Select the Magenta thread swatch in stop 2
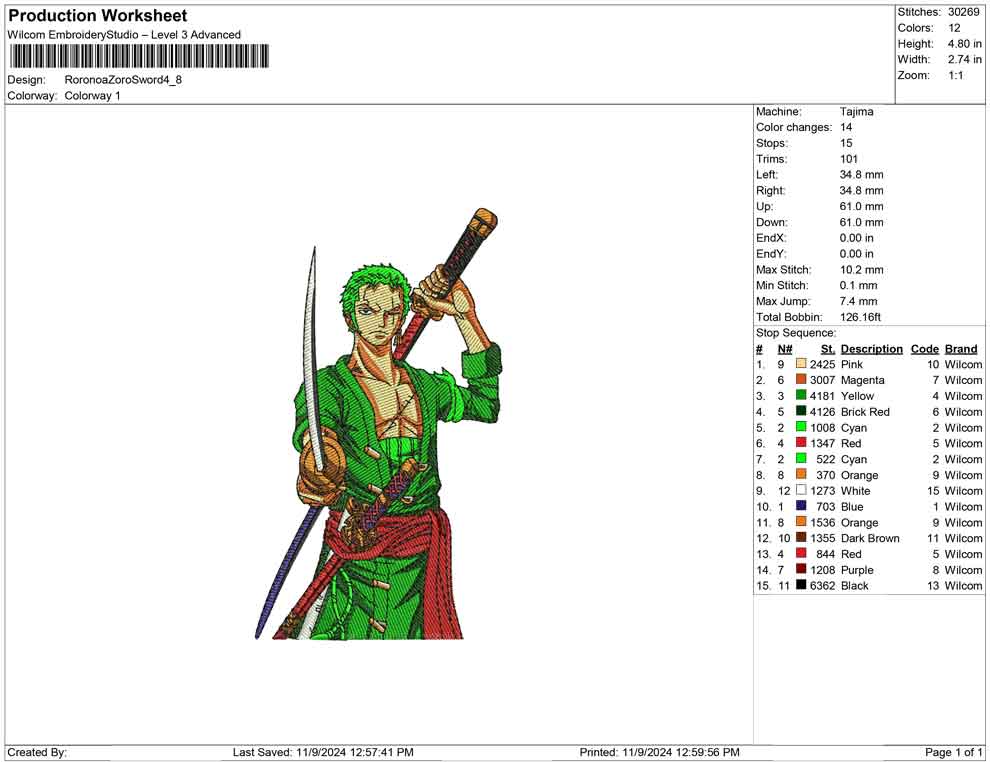 [801, 380]
